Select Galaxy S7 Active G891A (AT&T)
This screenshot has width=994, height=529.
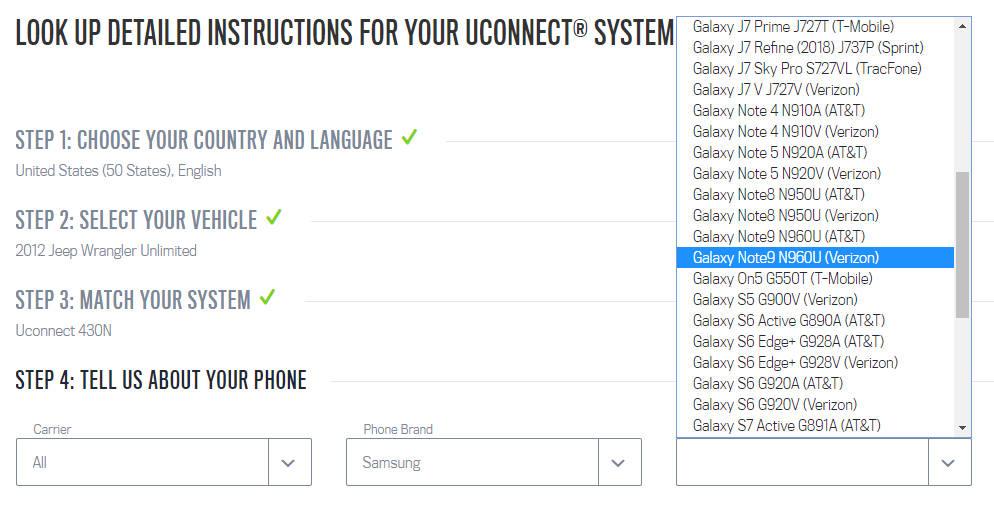[786, 425]
